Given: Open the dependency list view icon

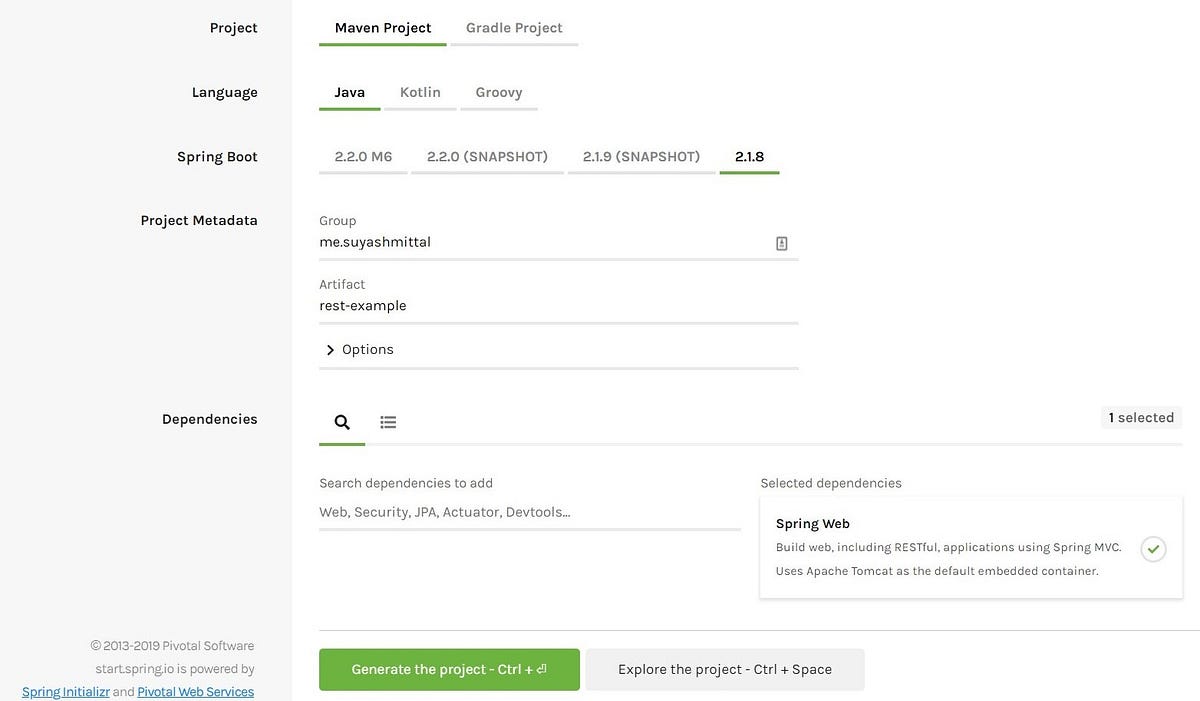Looking at the screenshot, I should click(388, 421).
